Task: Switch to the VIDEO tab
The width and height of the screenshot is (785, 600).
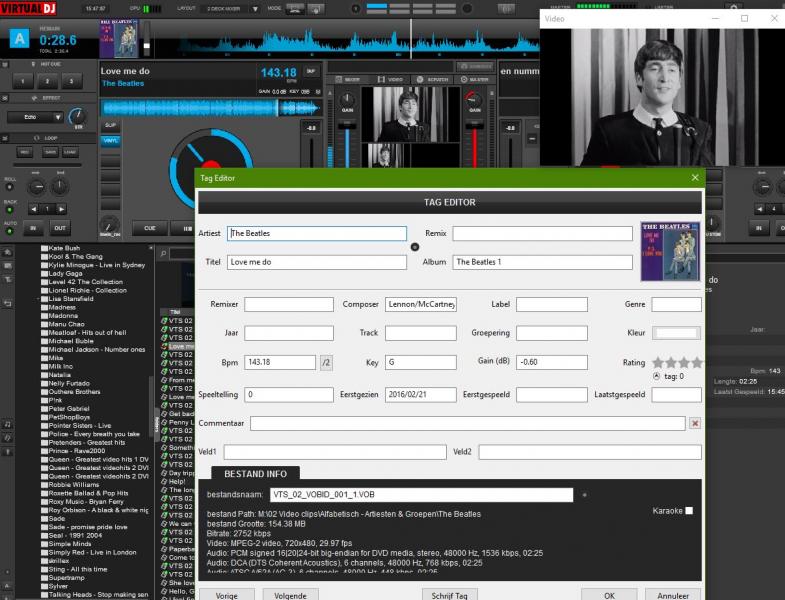Action: coord(390,80)
